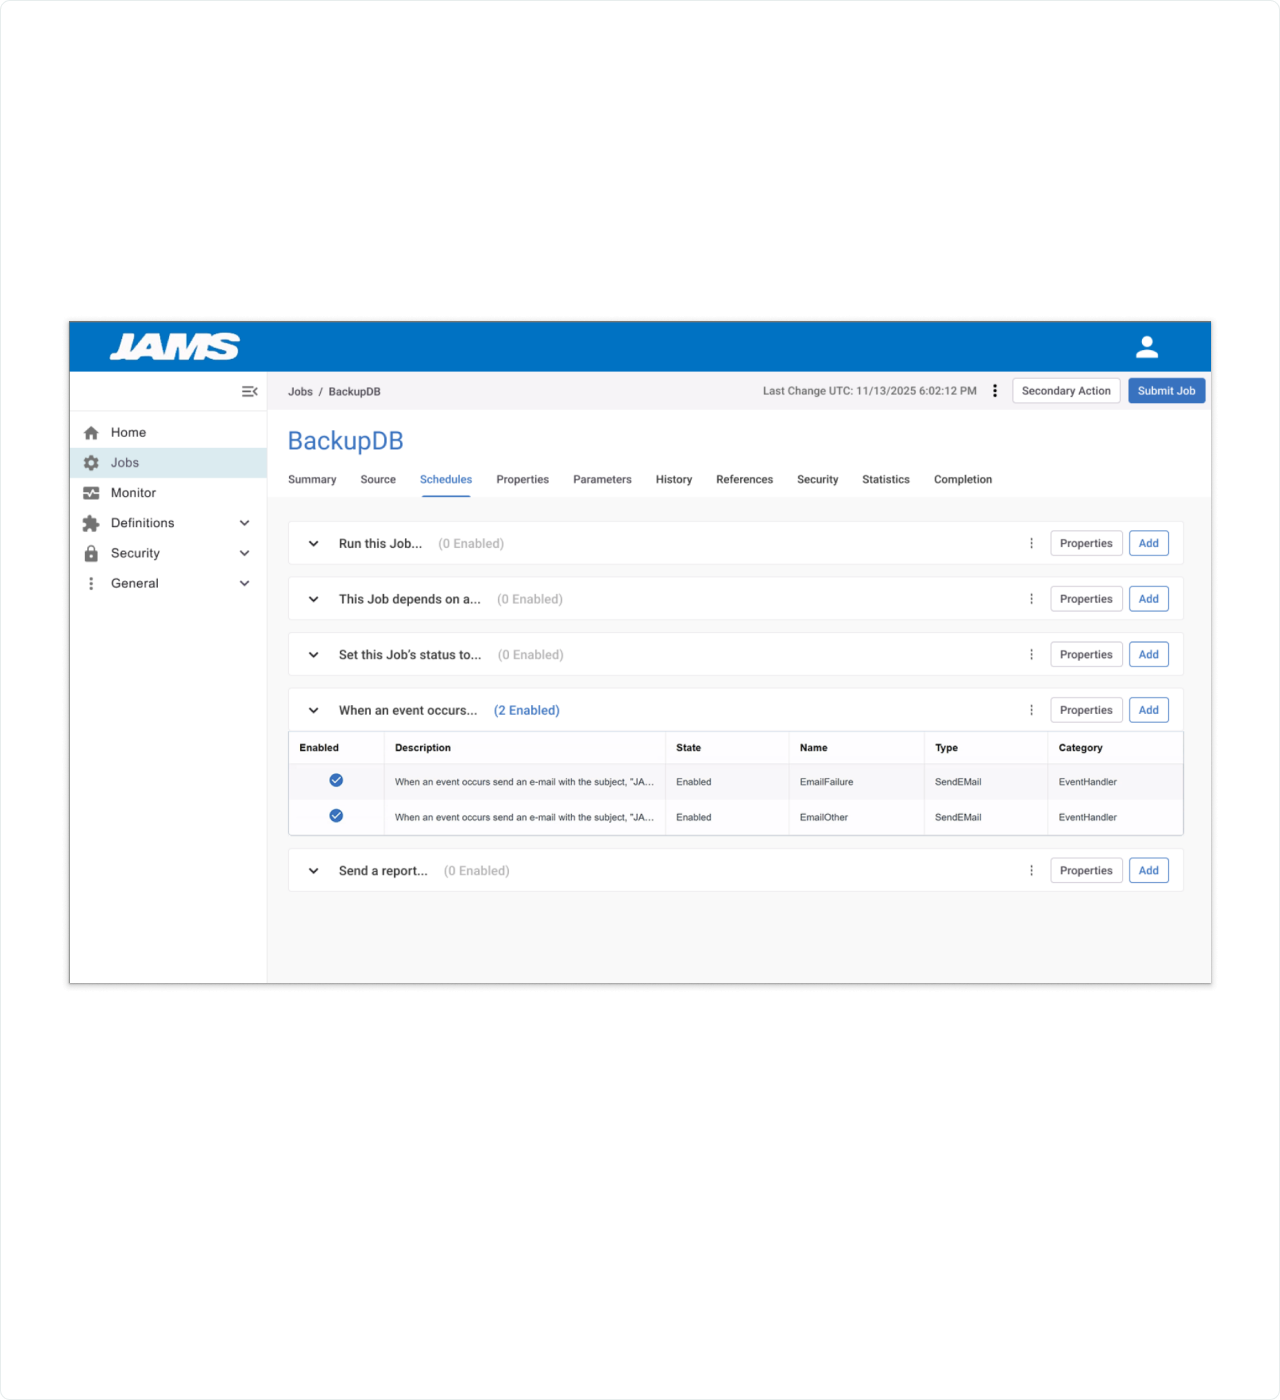Switch to the Parameters tab
The image size is (1280, 1400).
pyautogui.click(x=602, y=480)
